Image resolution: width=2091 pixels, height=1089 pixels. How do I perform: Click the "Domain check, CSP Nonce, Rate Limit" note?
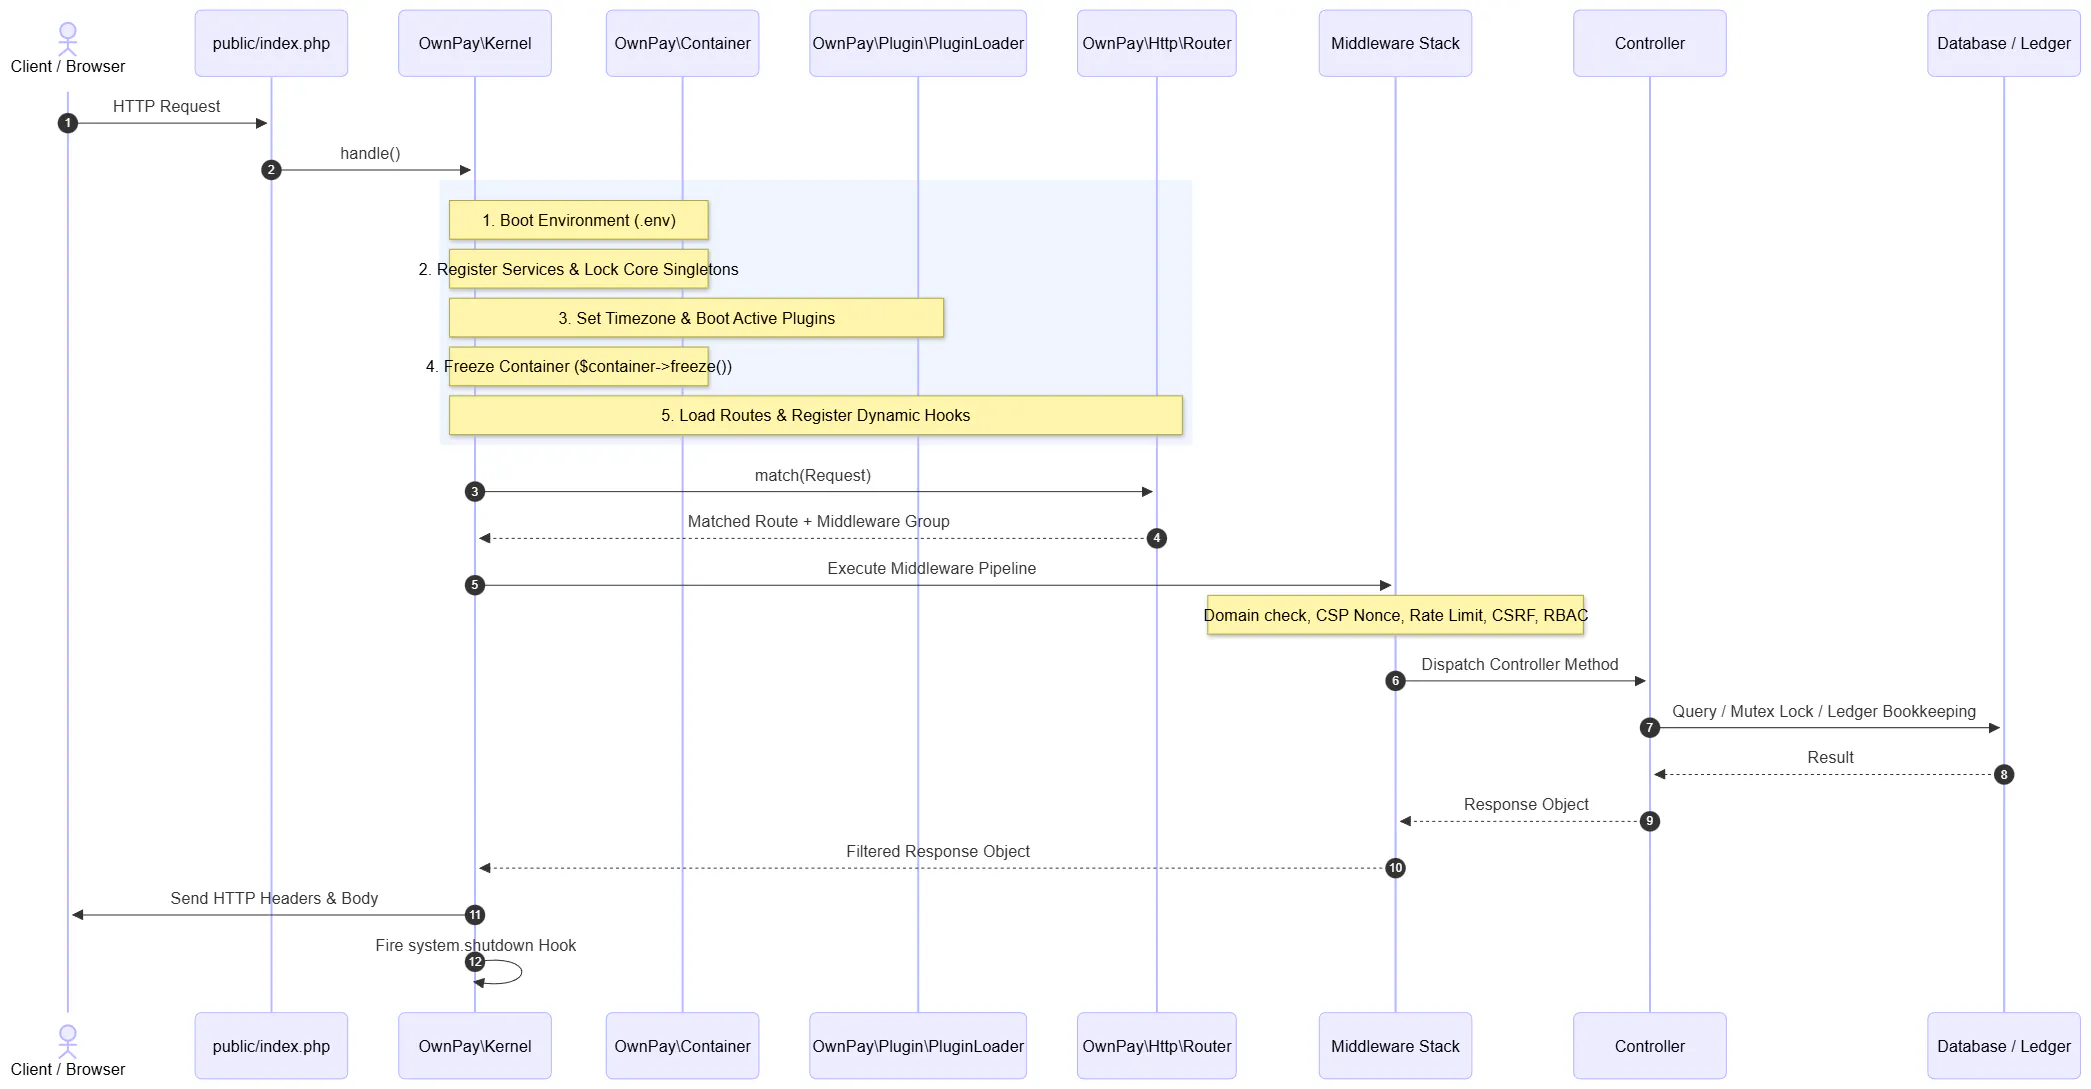point(1395,615)
